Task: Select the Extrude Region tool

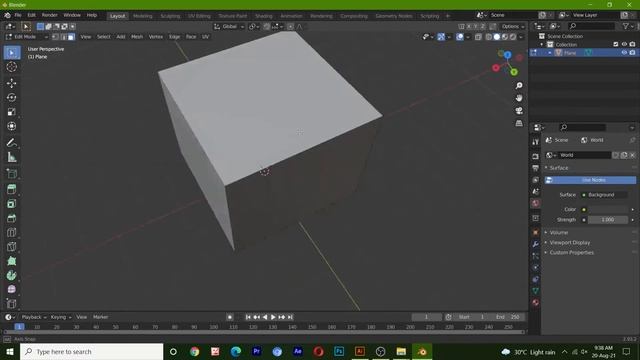Action: 12,189
